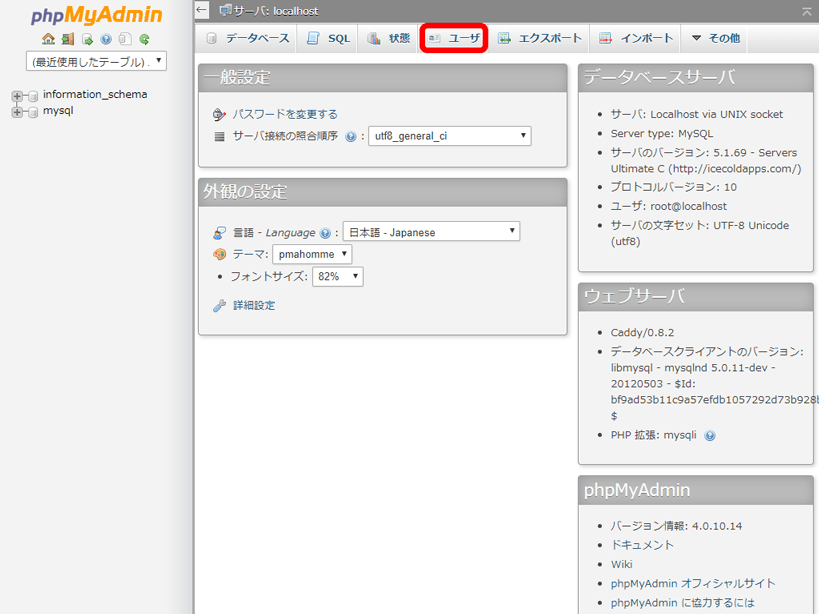This screenshot has height=614, width=819.
Task: Open the ドキュメント link
Action: click(x=642, y=545)
